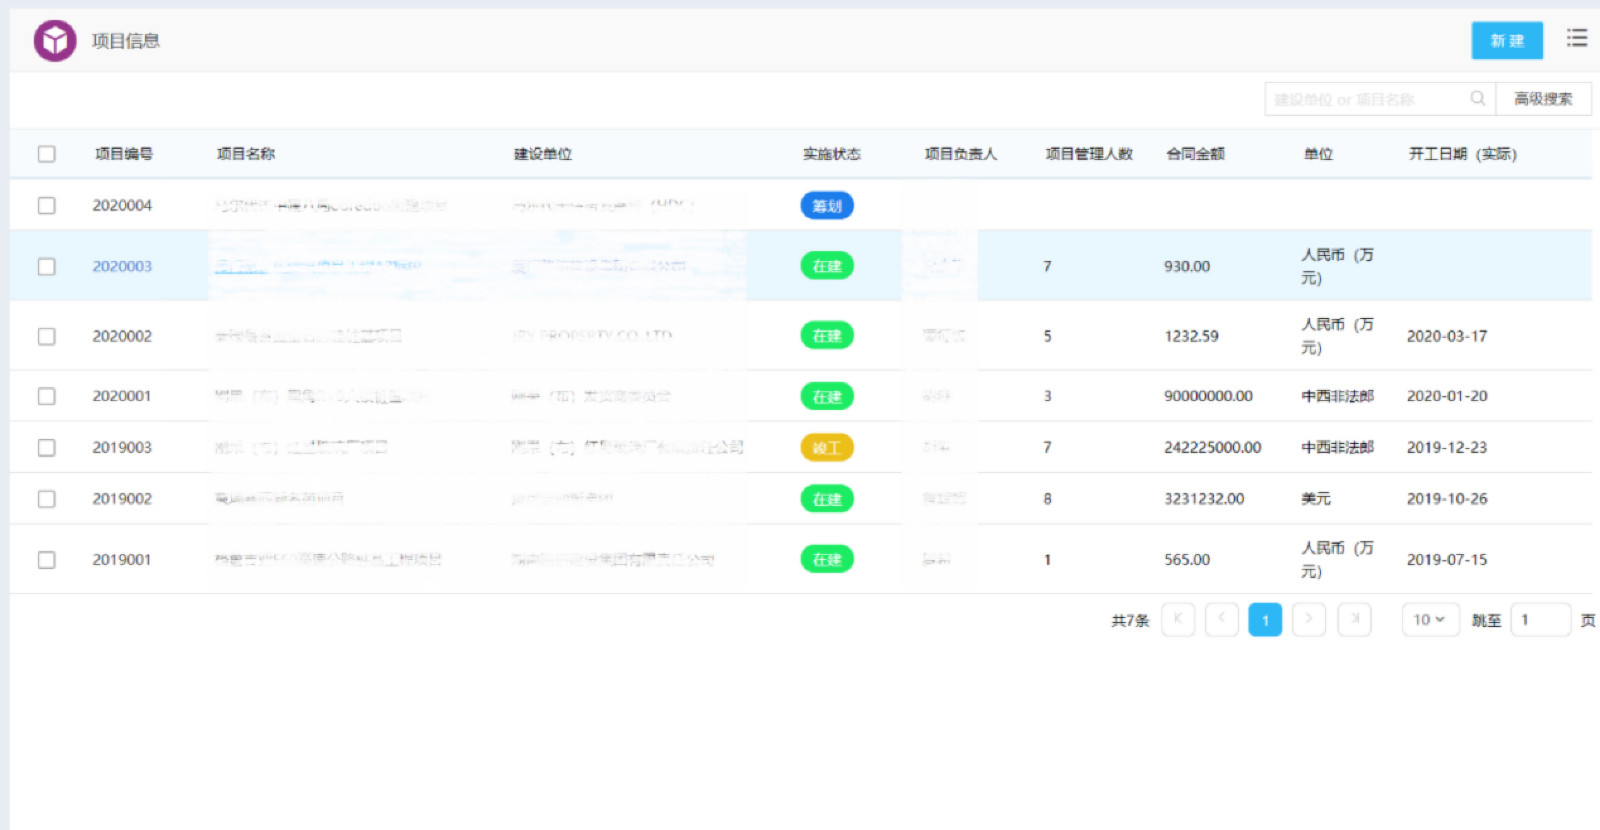Select page 1 in pagination
Viewport: 1600px width, 830px height.
point(1265,619)
